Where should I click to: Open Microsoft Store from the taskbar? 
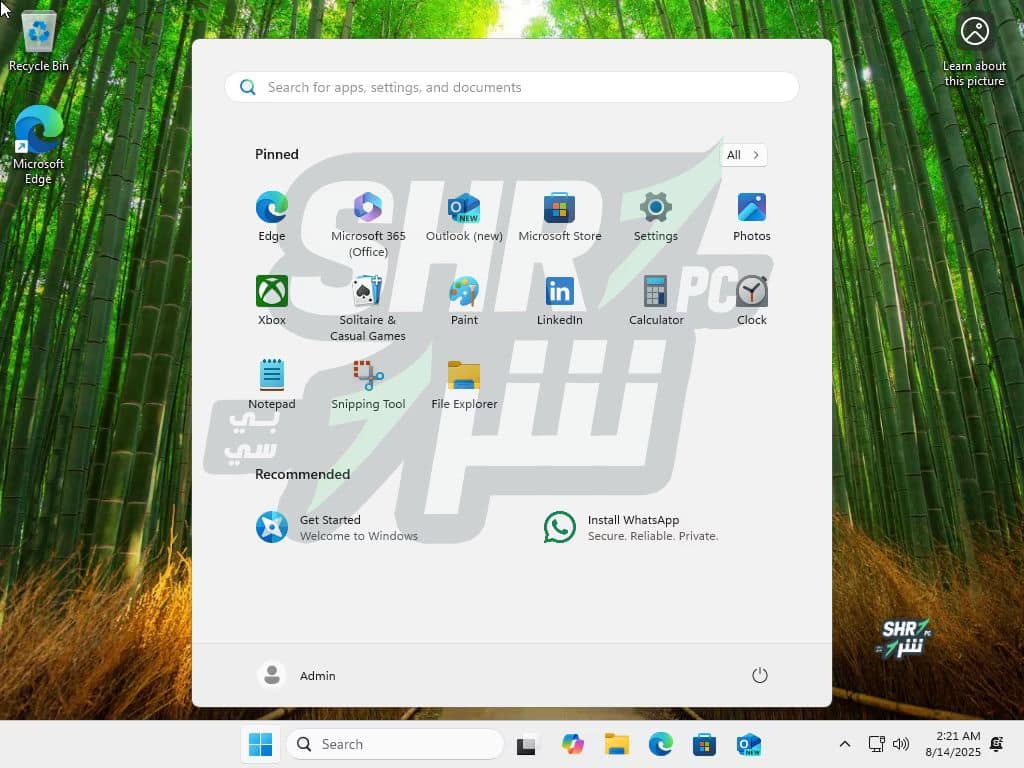[x=704, y=744]
